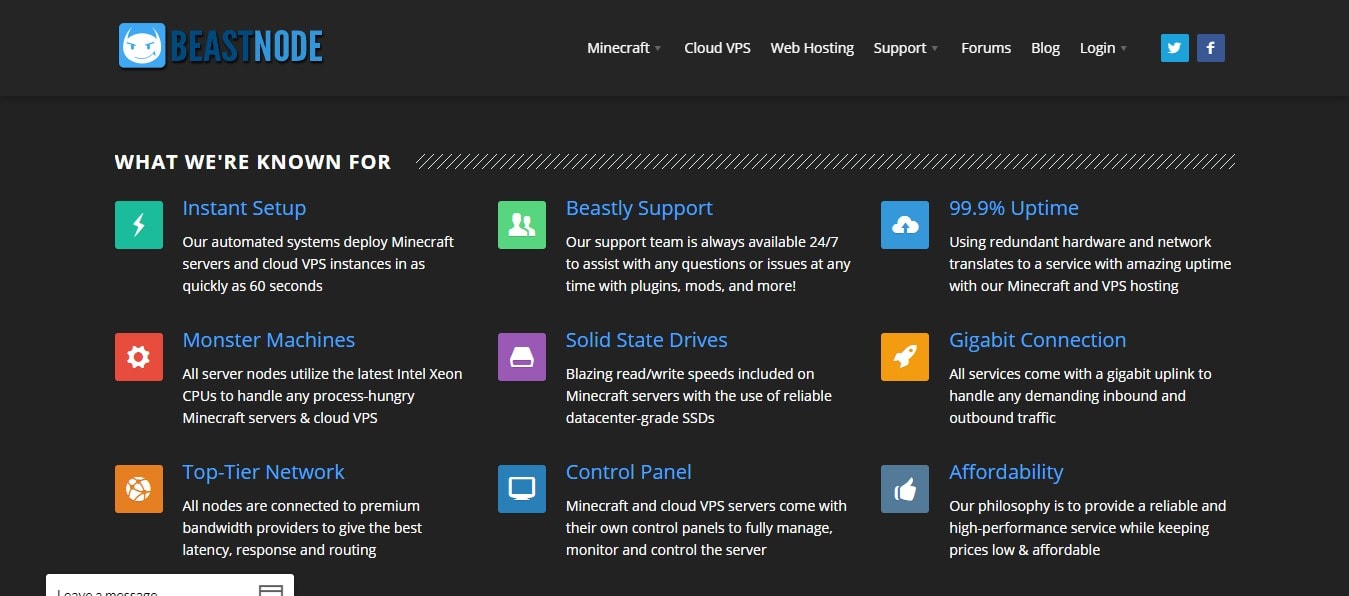Click text 'All server nodes utilize the latest Intel Xeon'
The height and width of the screenshot is (596, 1349).
[x=322, y=374]
